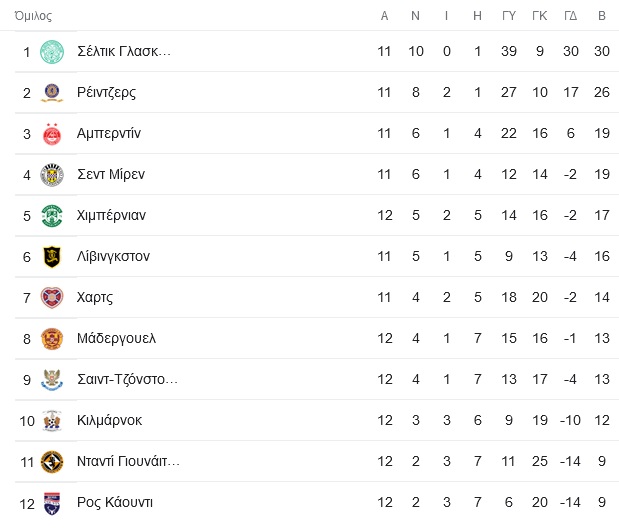This screenshot has width=619, height=532.
Task: Click the St Mirren crest icon
Action: click(x=52, y=175)
